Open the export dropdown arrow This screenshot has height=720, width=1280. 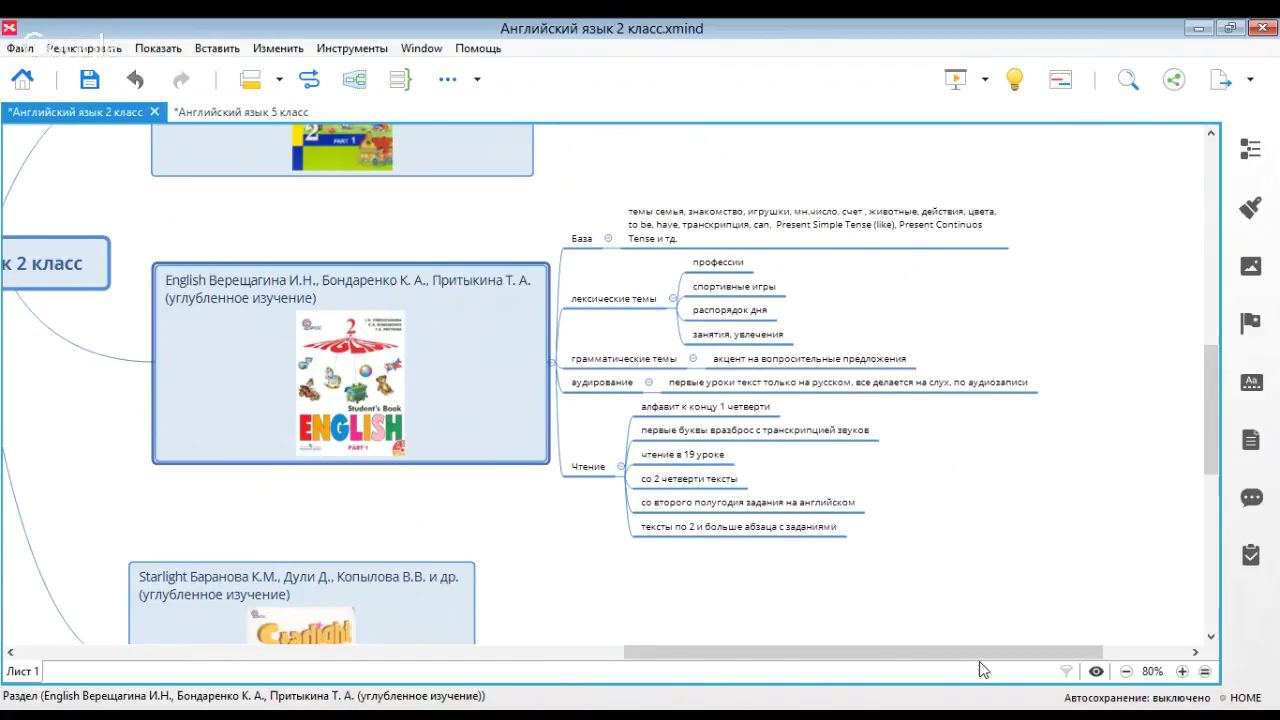coord(1250,80)
